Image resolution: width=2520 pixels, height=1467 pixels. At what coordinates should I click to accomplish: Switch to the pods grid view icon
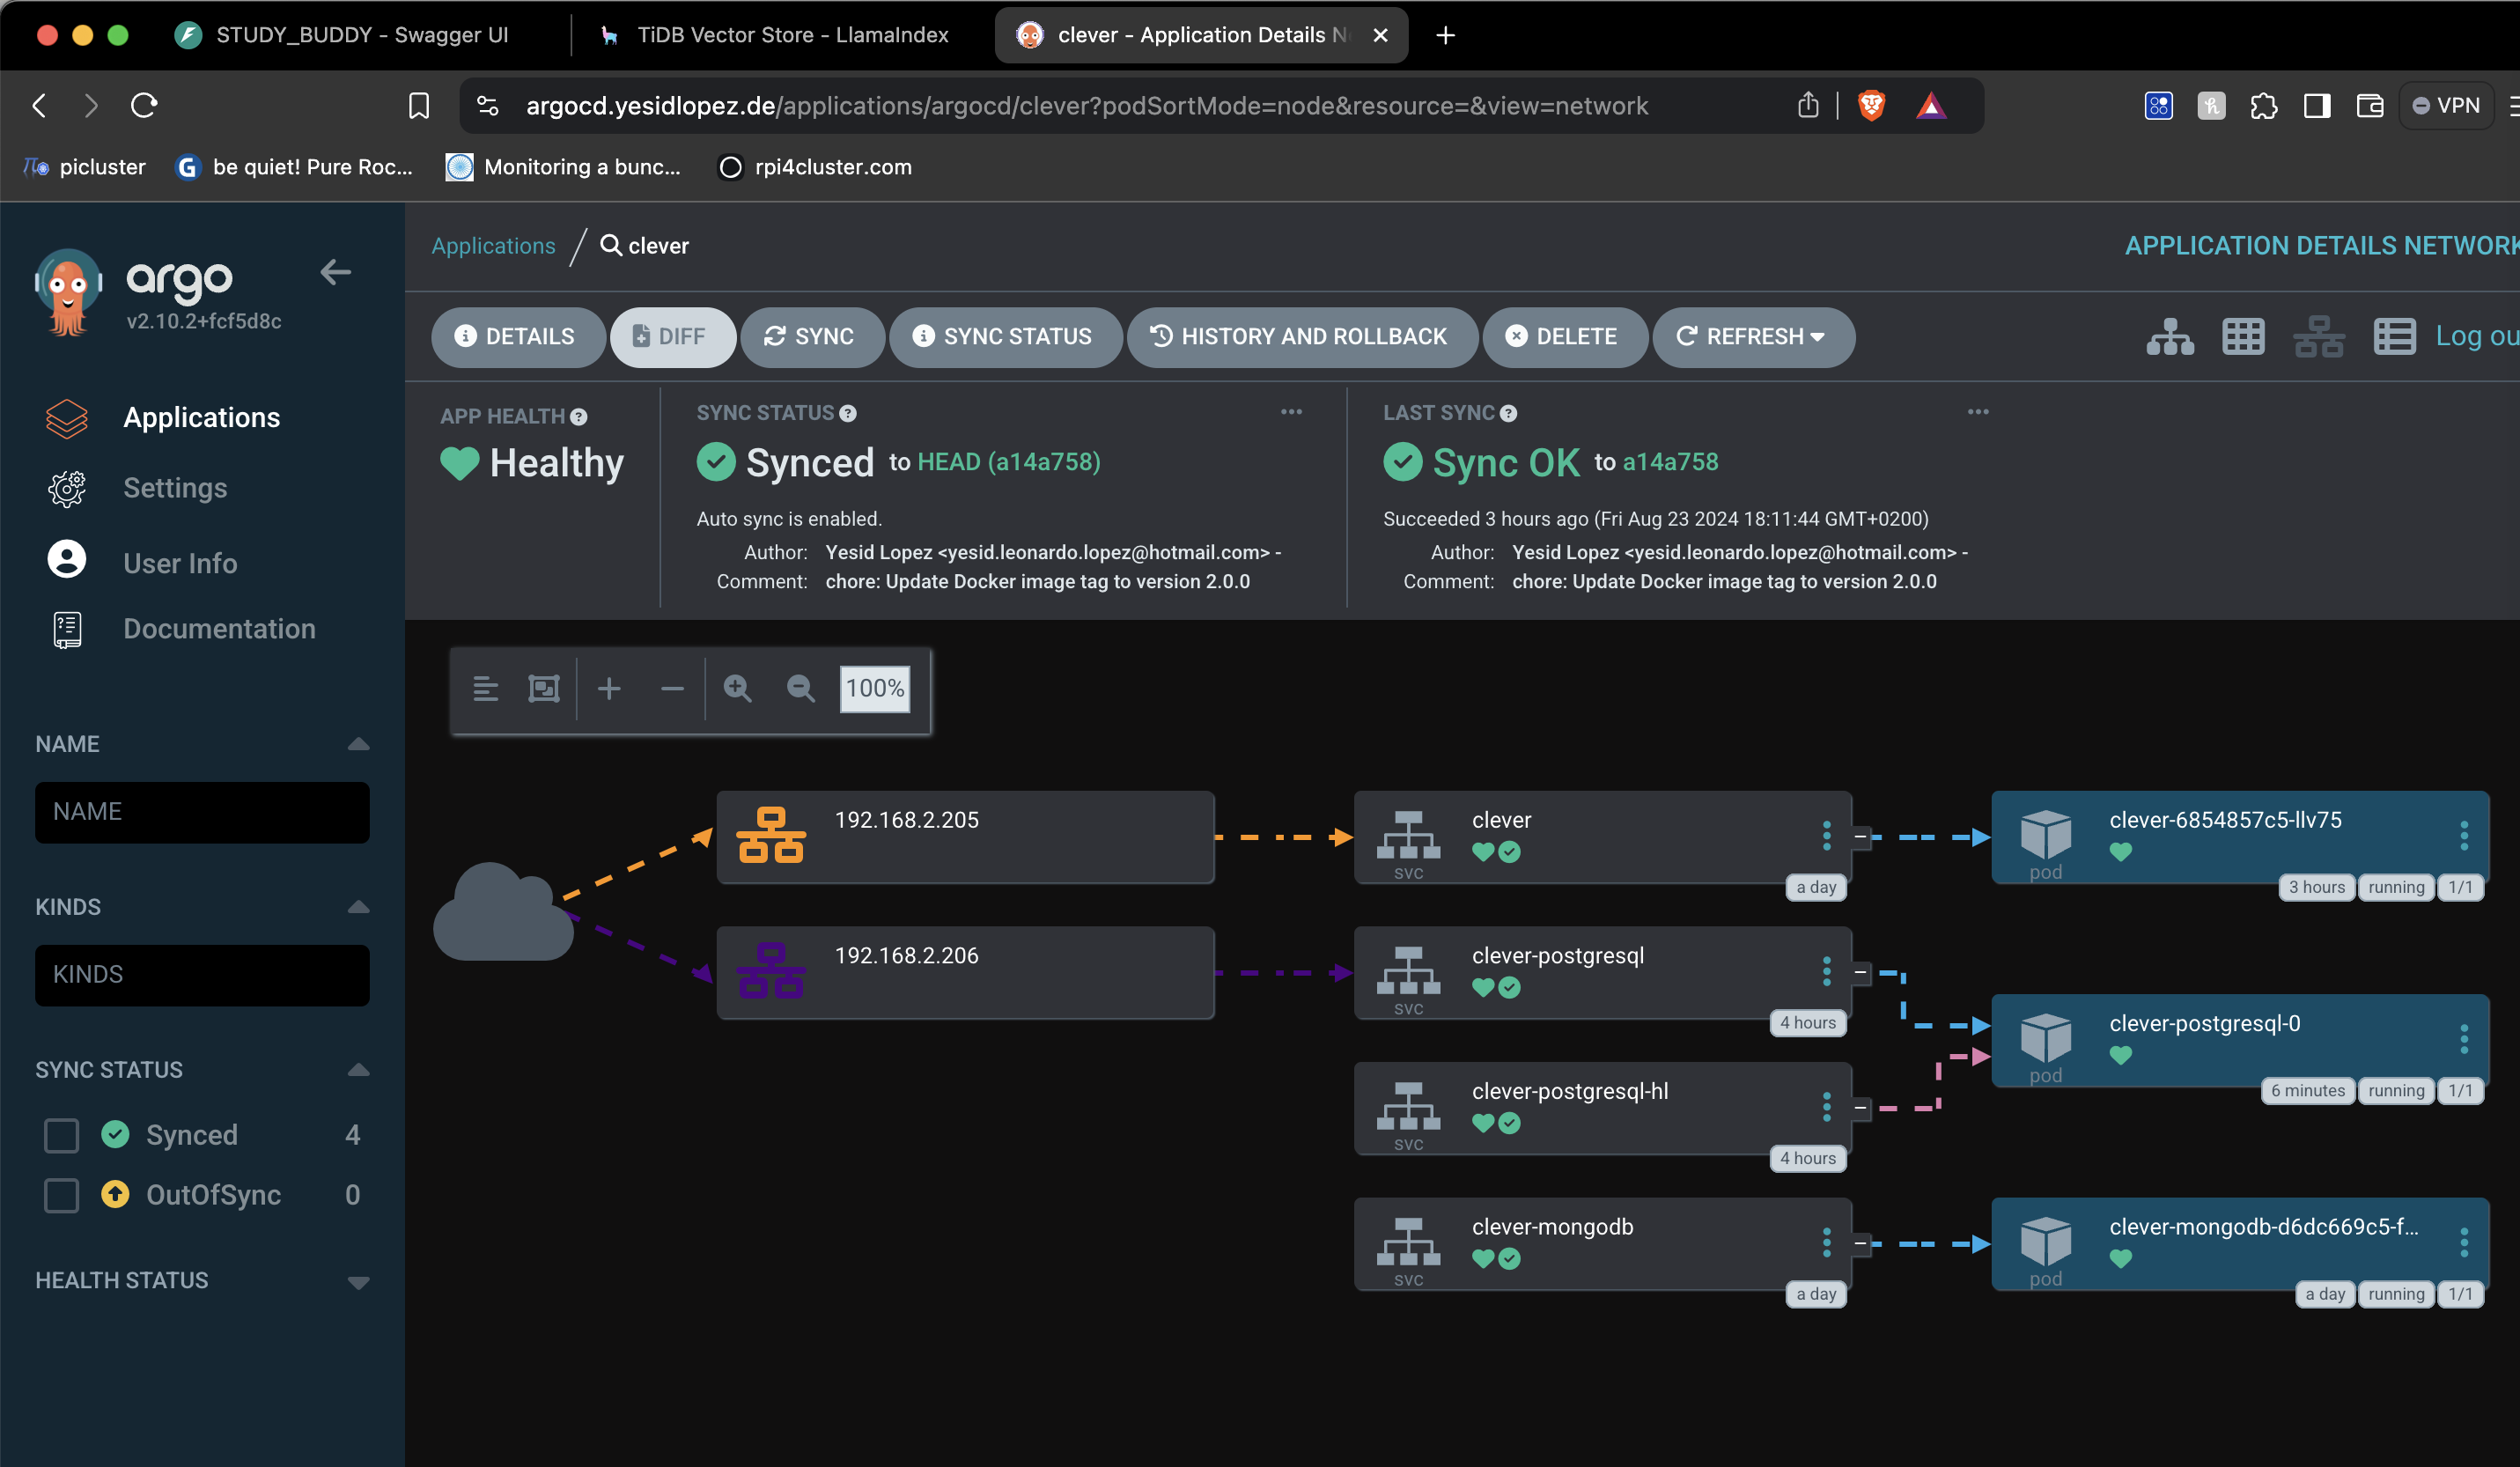pos(2243,337)
